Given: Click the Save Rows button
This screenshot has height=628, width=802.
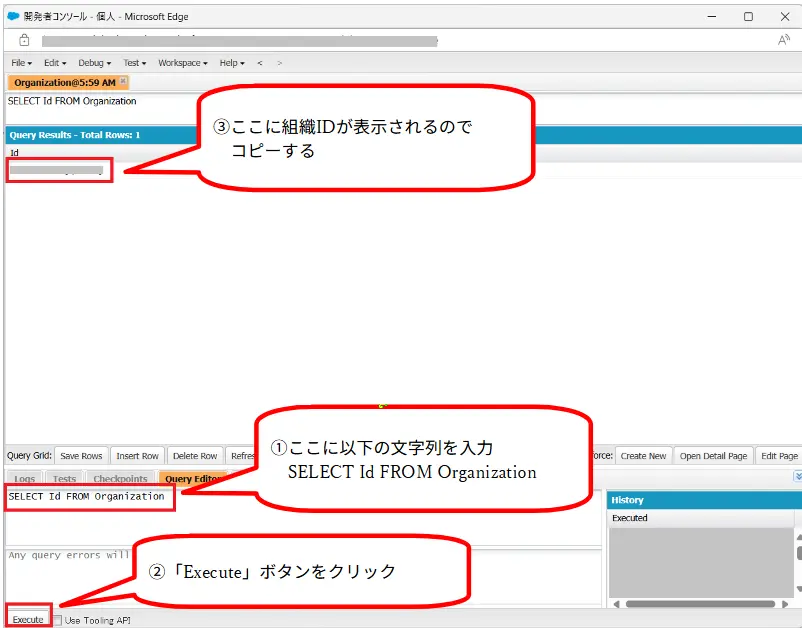Looking at the screenshot, I should [81, 456].
